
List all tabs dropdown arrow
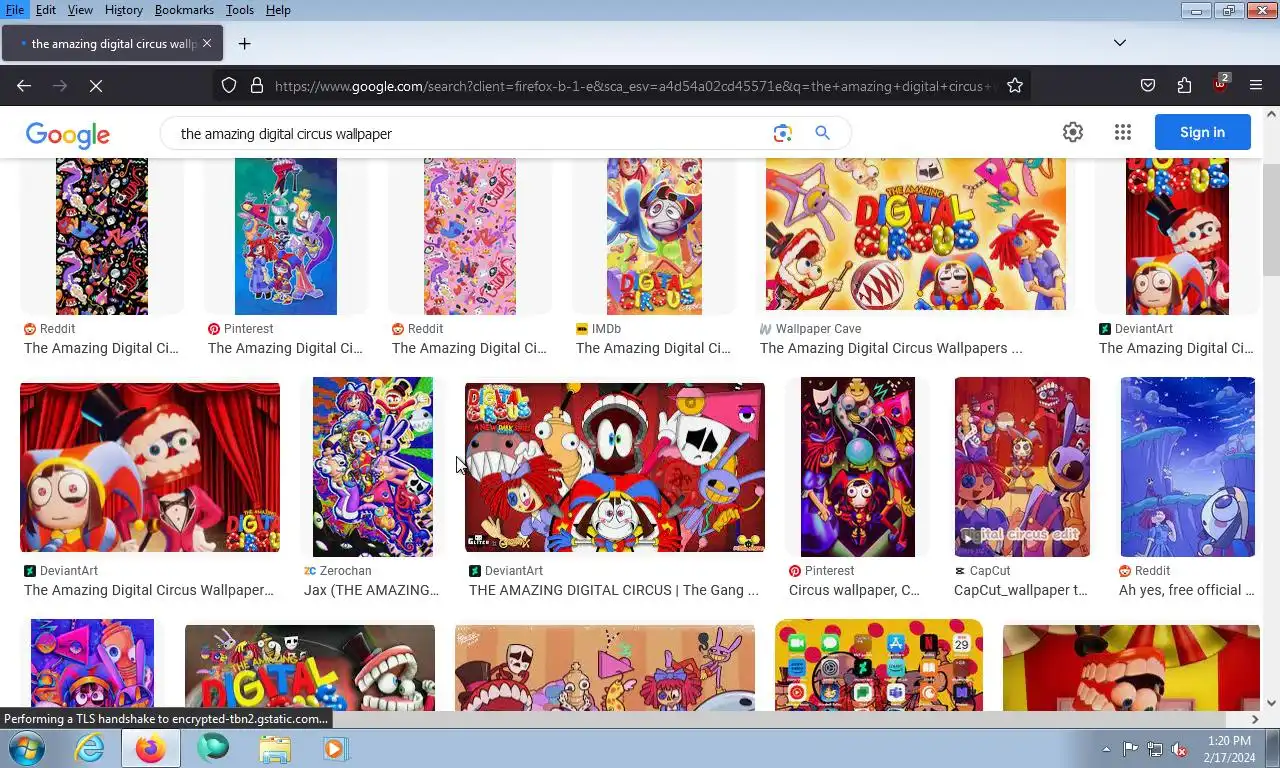tap(1120, 43)
